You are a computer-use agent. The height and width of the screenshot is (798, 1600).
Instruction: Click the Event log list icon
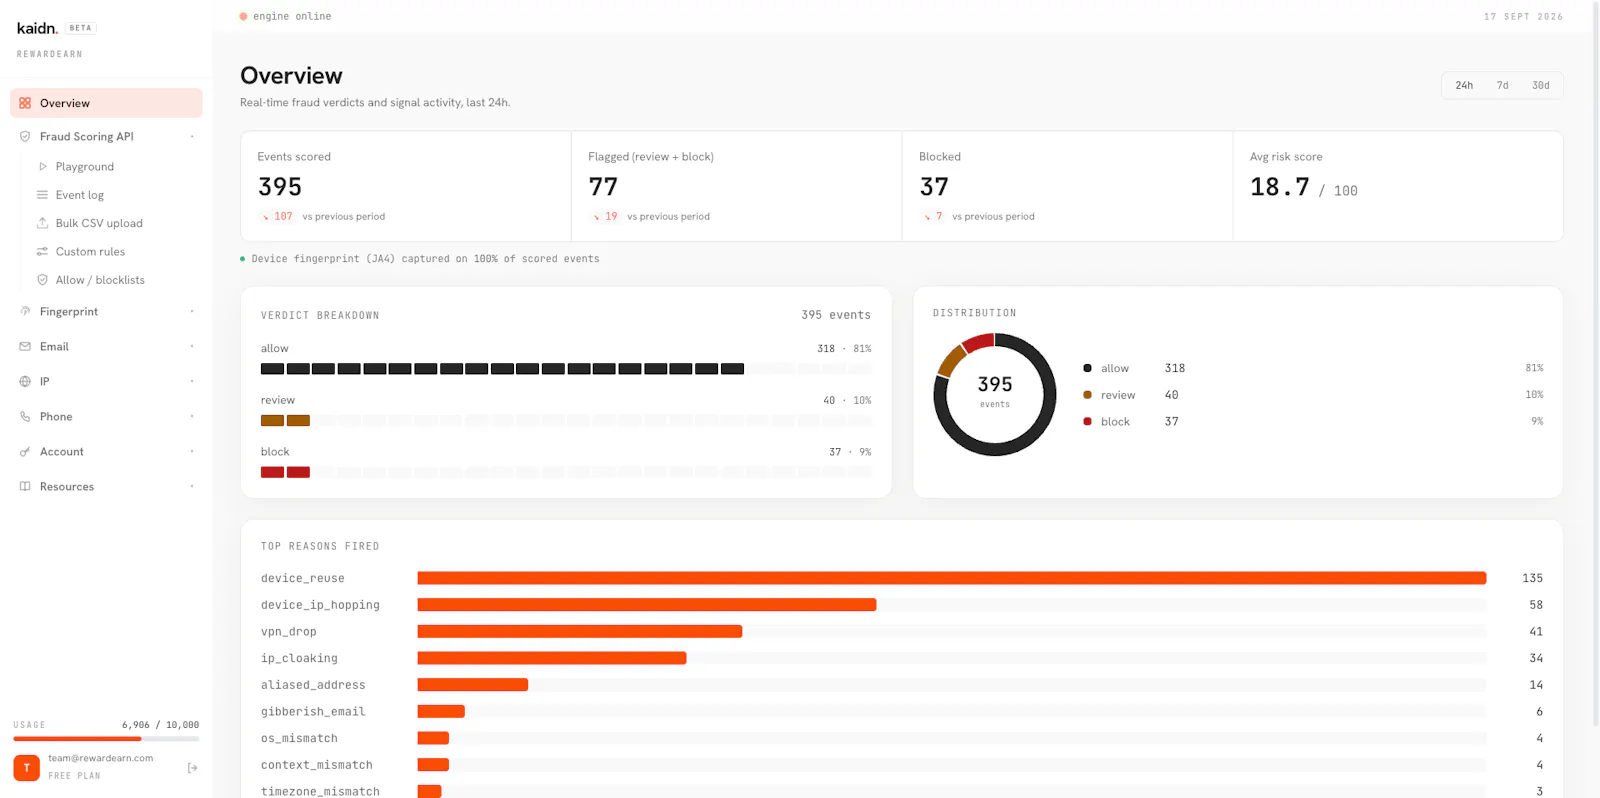tap(42, 195)
